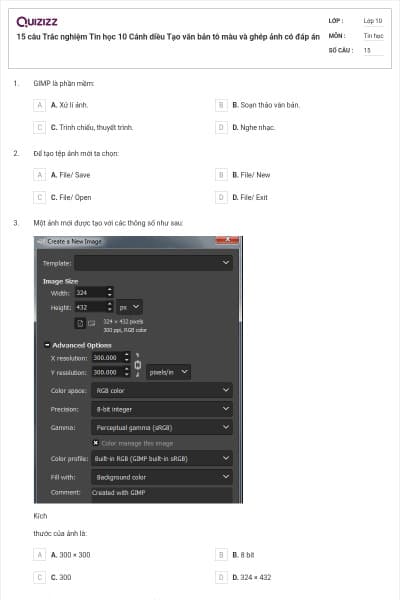Click the resolution chain link icon

[x=138, y=365]
